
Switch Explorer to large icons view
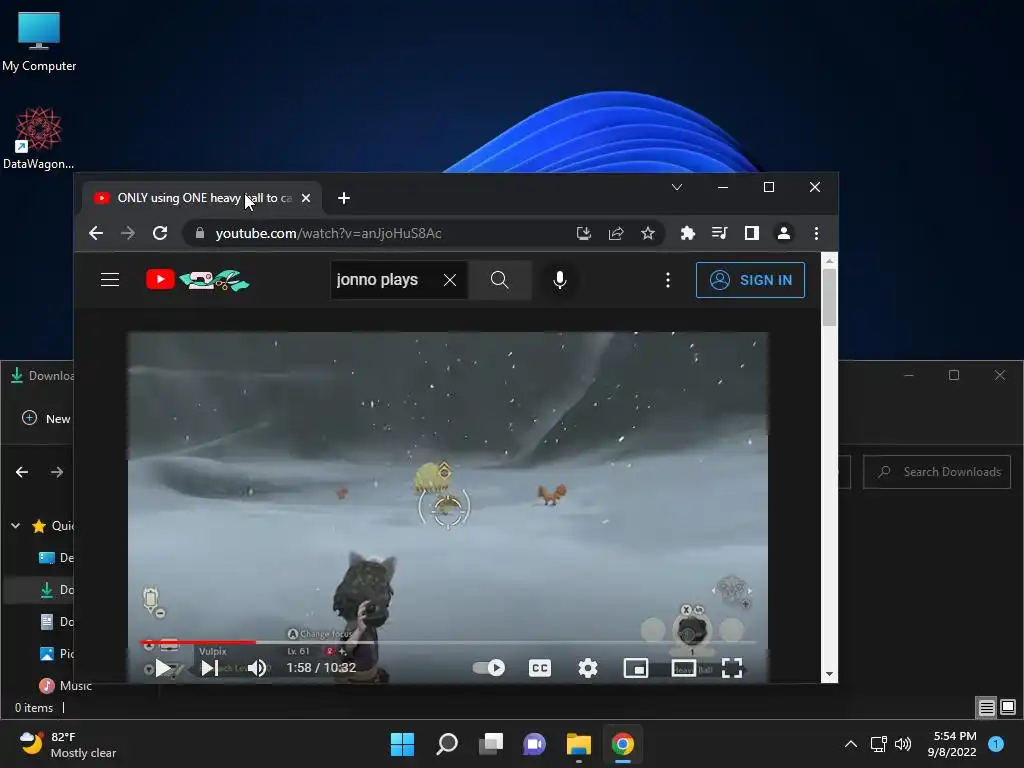point(1008,707)
